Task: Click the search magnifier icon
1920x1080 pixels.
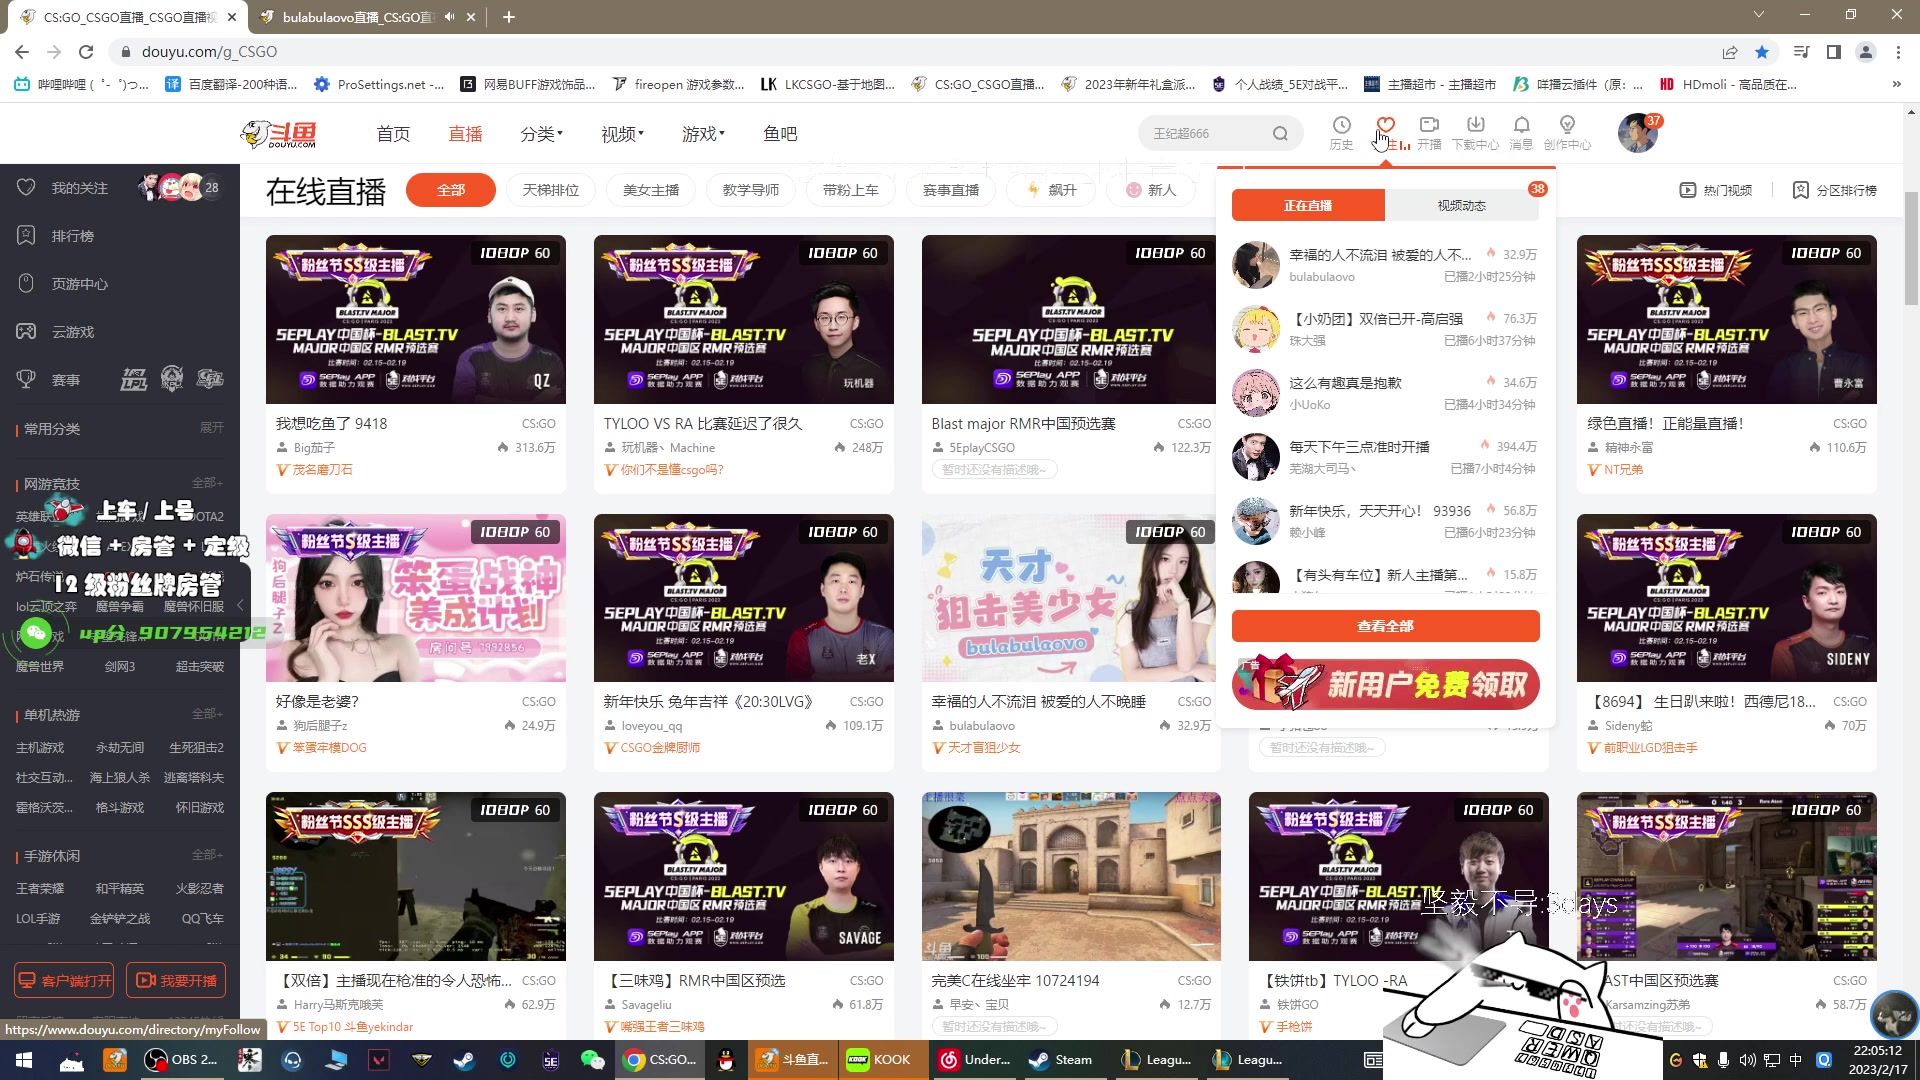Action: click(1280, 133)
